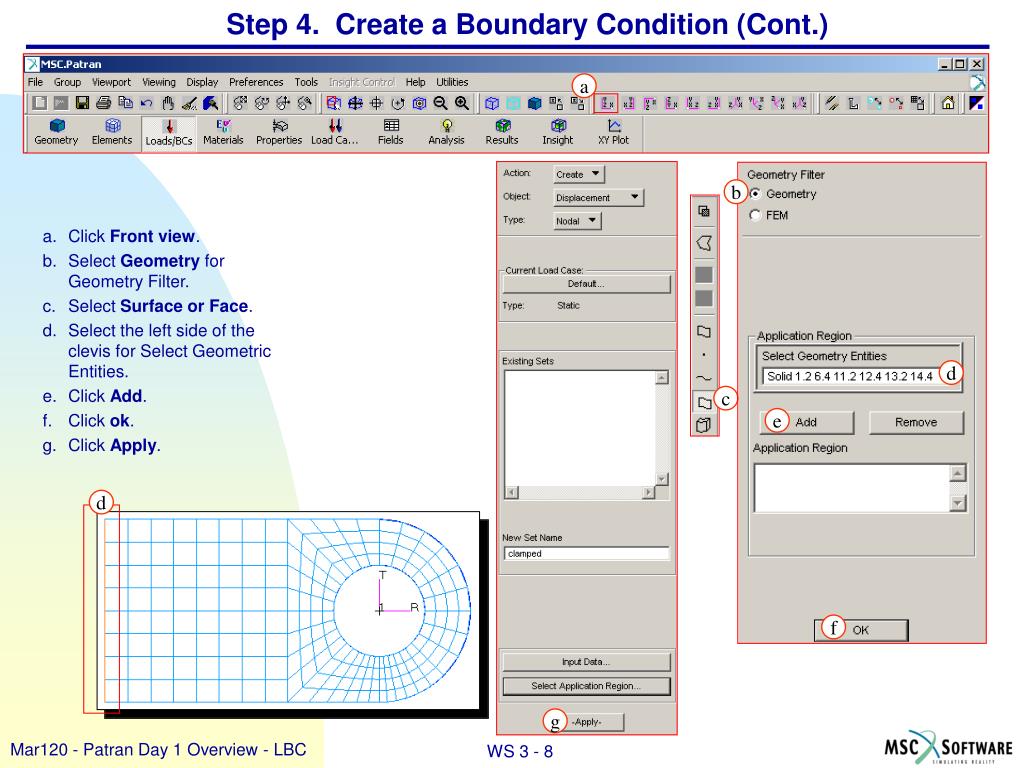This screenshot has width=1024, height=768.
Task: Click the Default... load case button
Action: click(586, 284)
